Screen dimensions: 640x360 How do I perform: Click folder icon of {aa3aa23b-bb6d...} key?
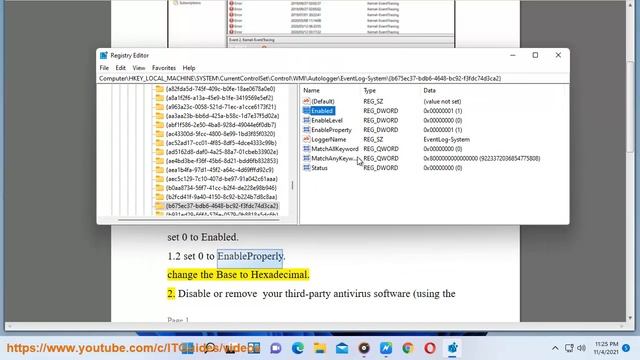coord(160,116)
